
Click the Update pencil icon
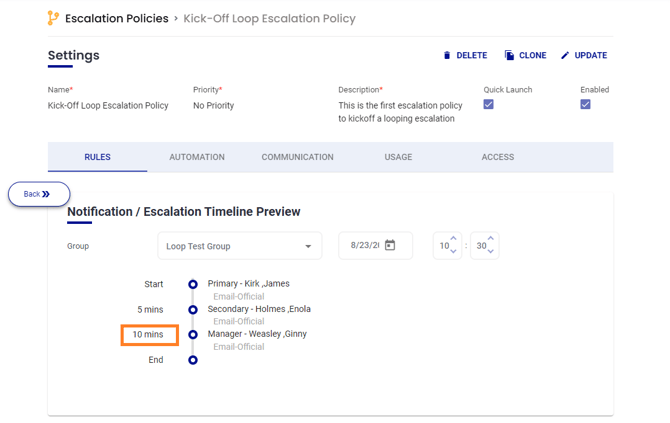[565, 56]
